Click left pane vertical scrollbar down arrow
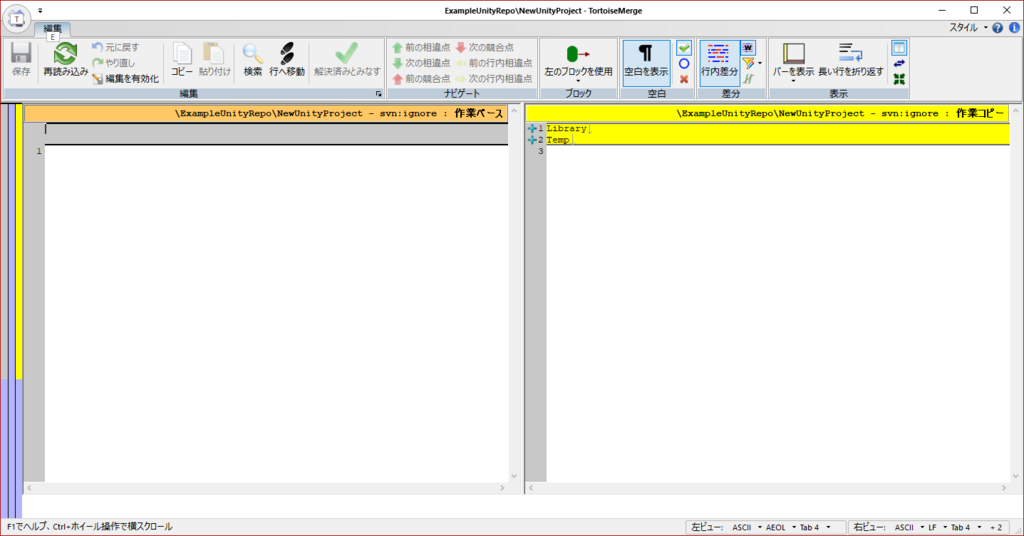This screenshot has height=536, width=1024. pos(514,476)
